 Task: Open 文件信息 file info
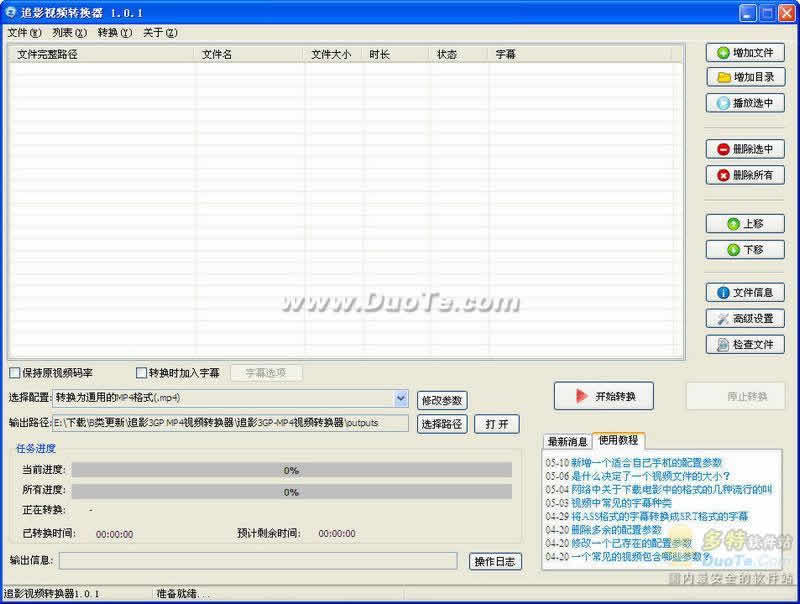coord(745,293)
